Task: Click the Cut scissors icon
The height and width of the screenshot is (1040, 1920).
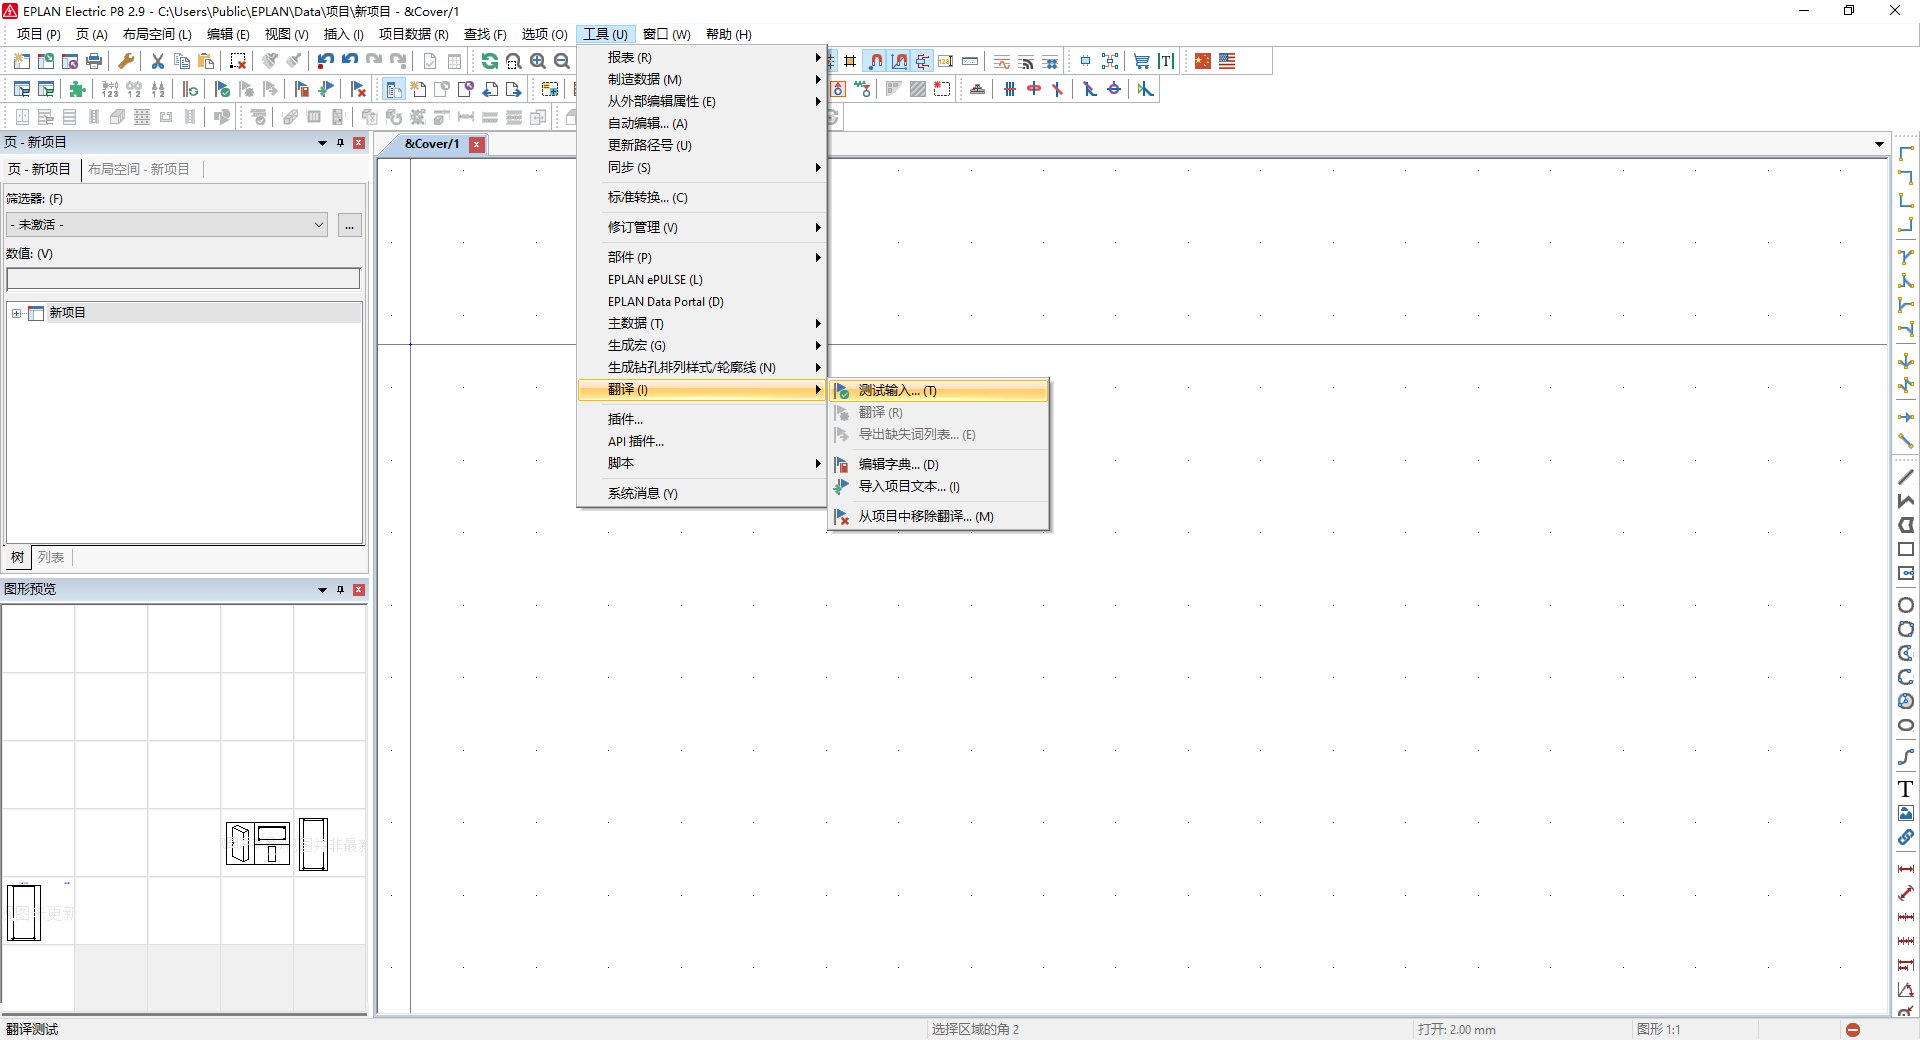Action: 157,61
